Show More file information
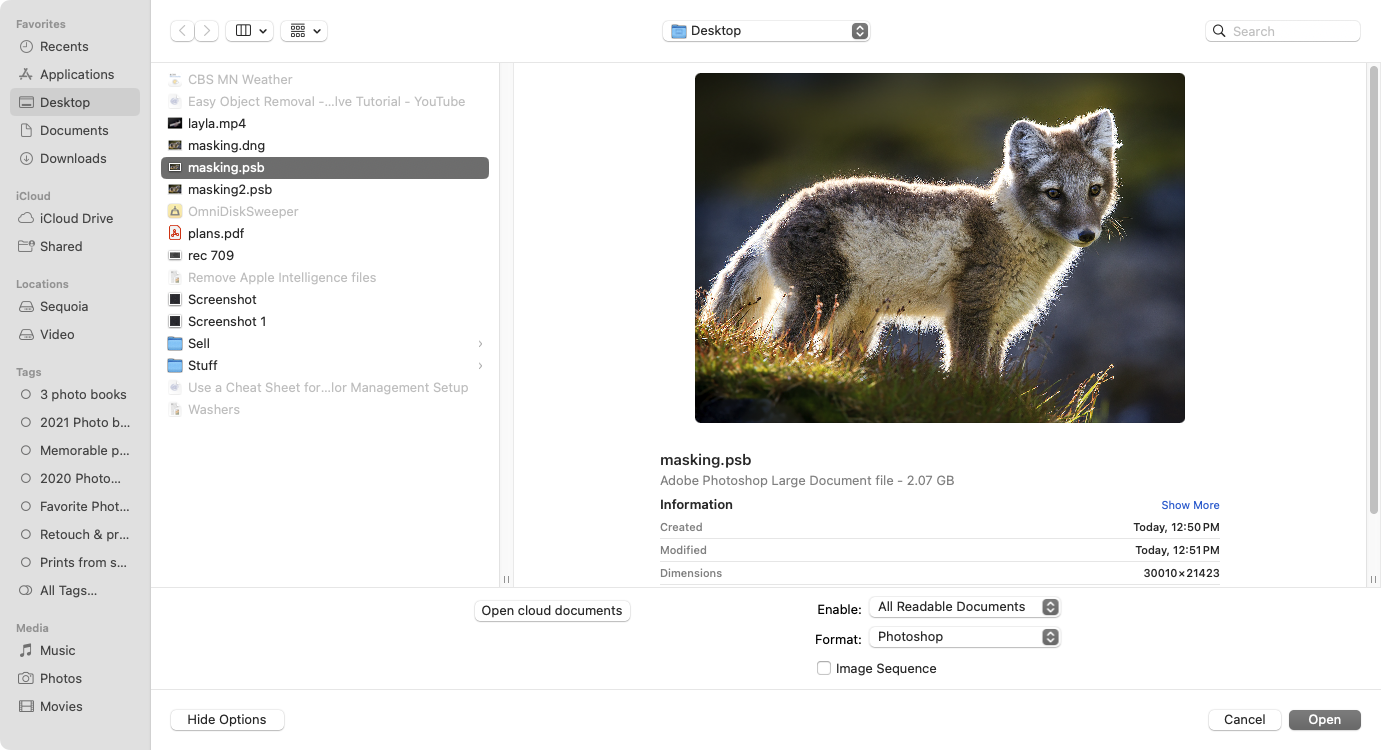Screen dimensions: 1381x750 pyautogui.click(x=1190, y=505)
